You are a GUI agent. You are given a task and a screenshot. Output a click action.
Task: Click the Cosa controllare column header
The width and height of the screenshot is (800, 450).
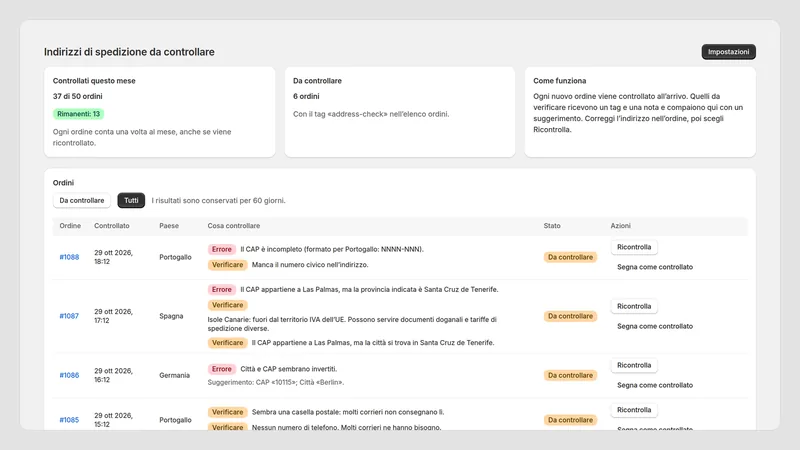[234, 226]
